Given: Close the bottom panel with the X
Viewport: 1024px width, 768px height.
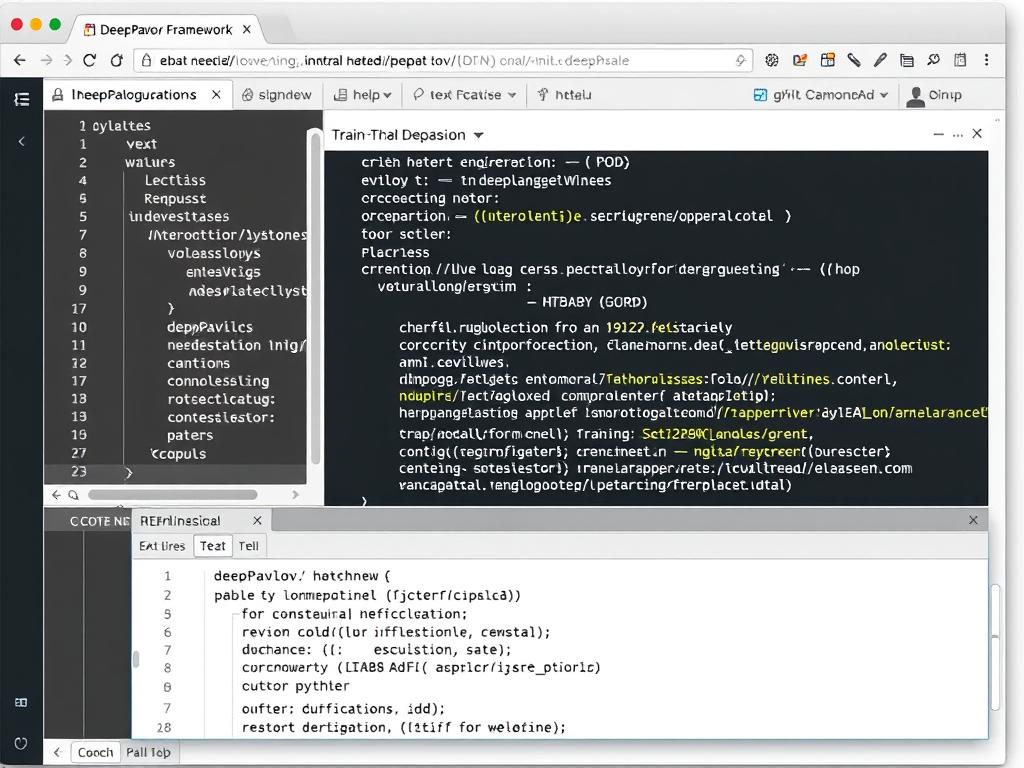Looking at the screenshot, I should (973, 520).
